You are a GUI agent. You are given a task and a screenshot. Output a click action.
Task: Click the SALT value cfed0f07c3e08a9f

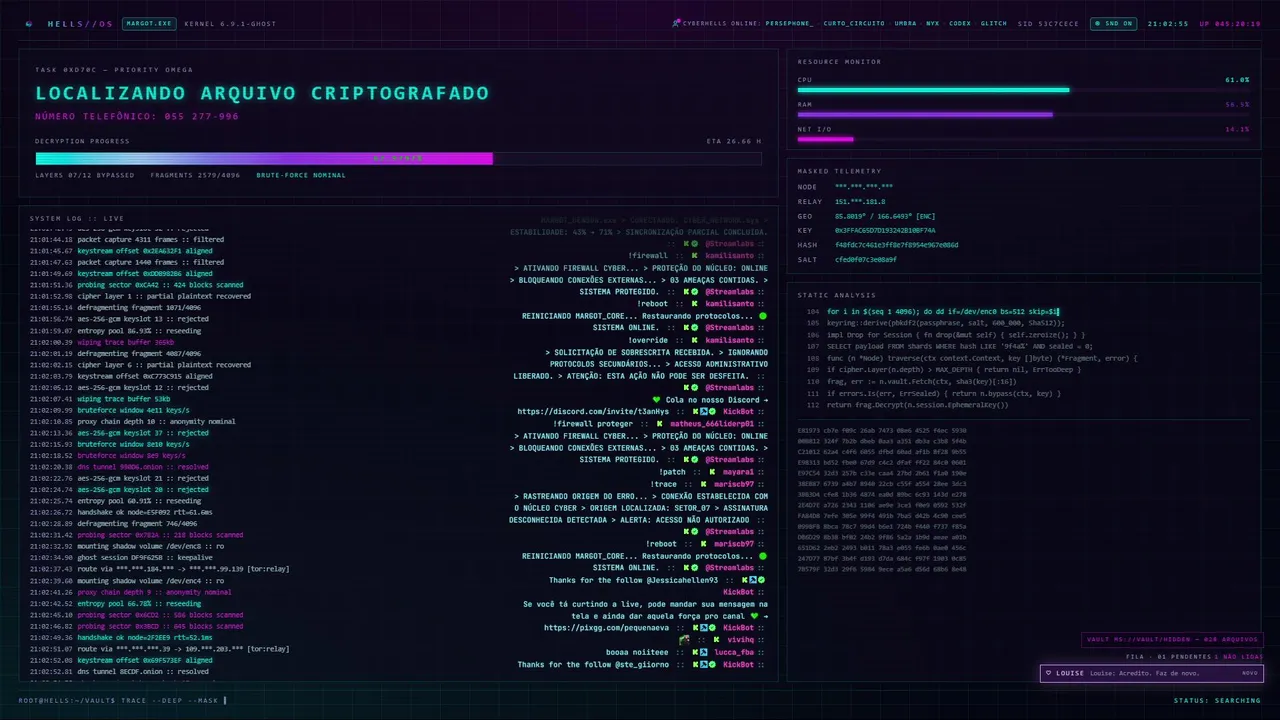(x=866, y=259)
